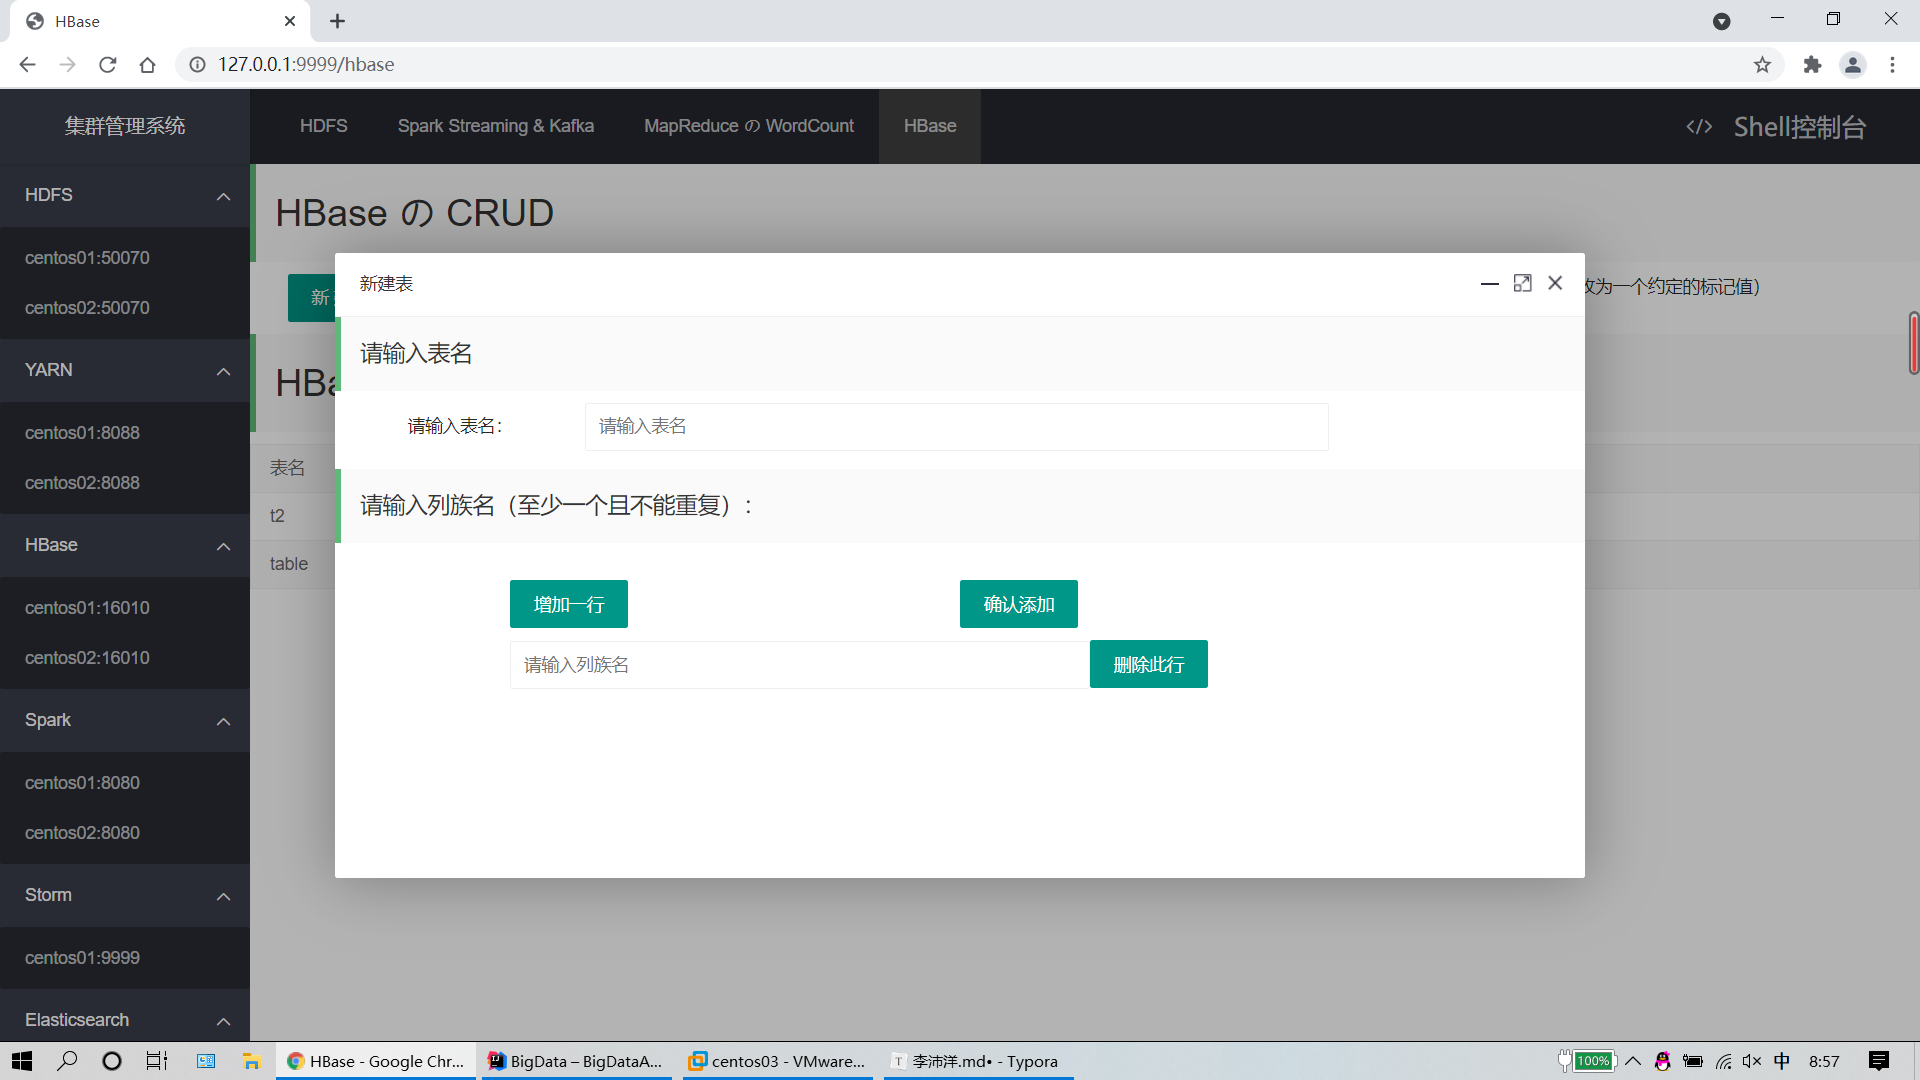Click the 确认添加 button

click(1019, 604)
